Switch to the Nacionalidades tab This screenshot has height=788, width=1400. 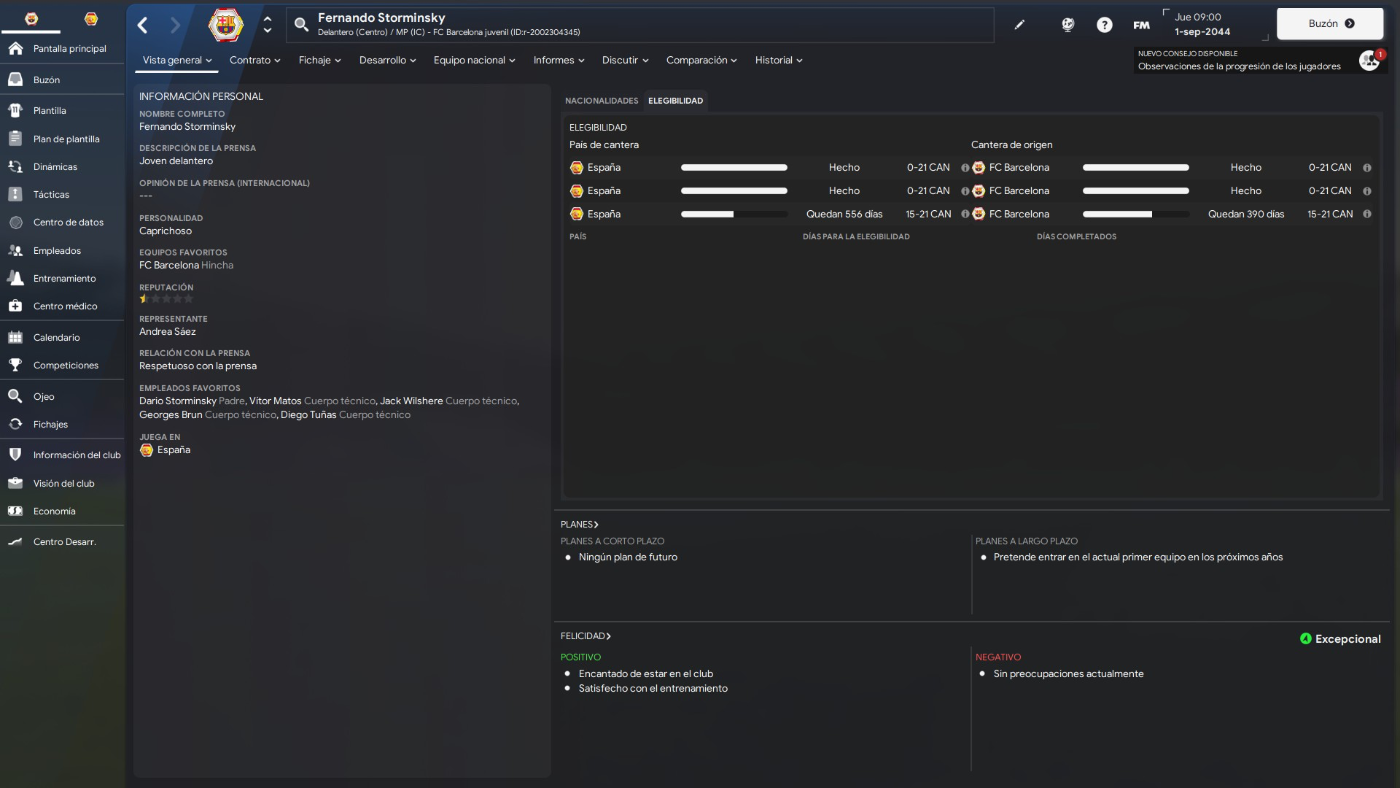tap(601, 101)
